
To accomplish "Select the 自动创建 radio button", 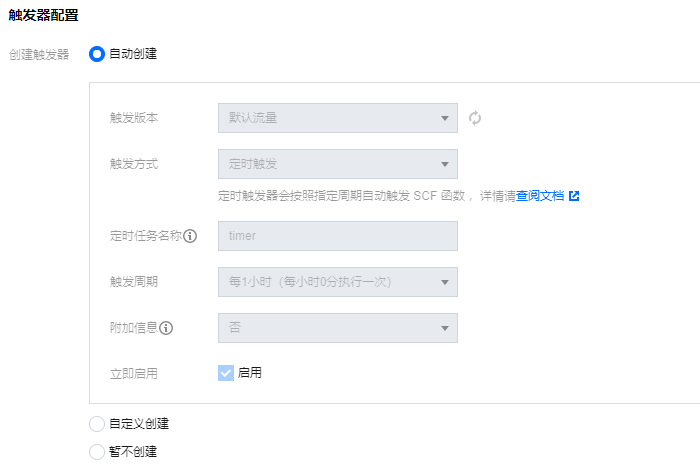I will 97,54.
